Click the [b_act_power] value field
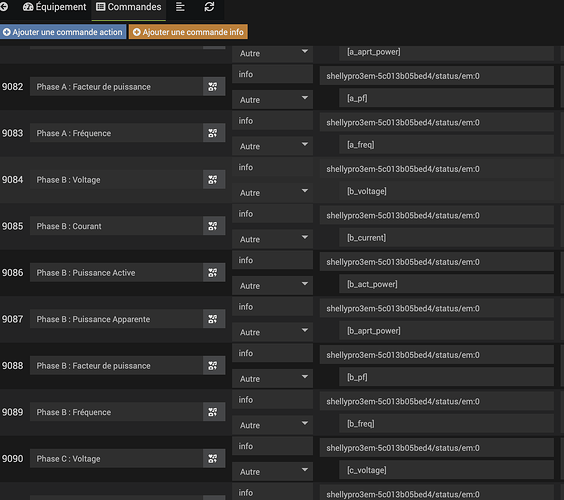564x500 pixels. (446, 284)
